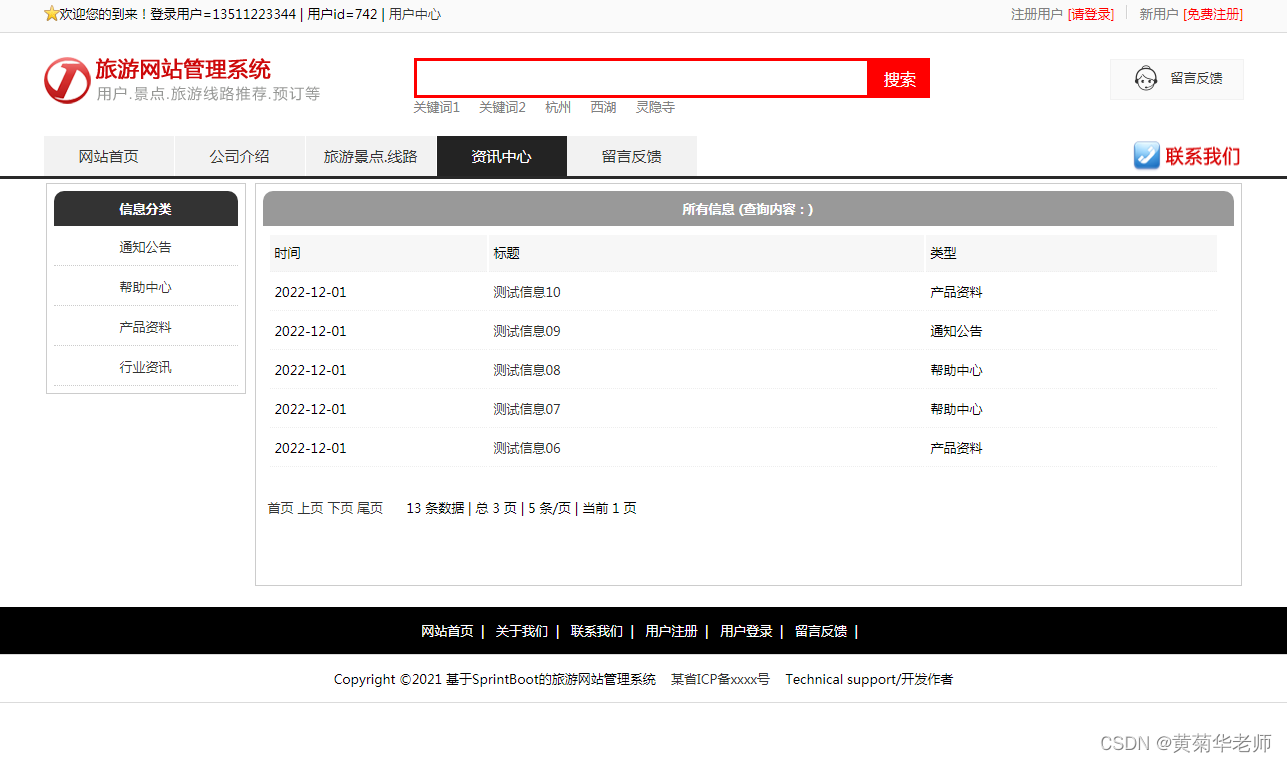
Task: Go to previous page via 上页
Action: click(310, 508)
